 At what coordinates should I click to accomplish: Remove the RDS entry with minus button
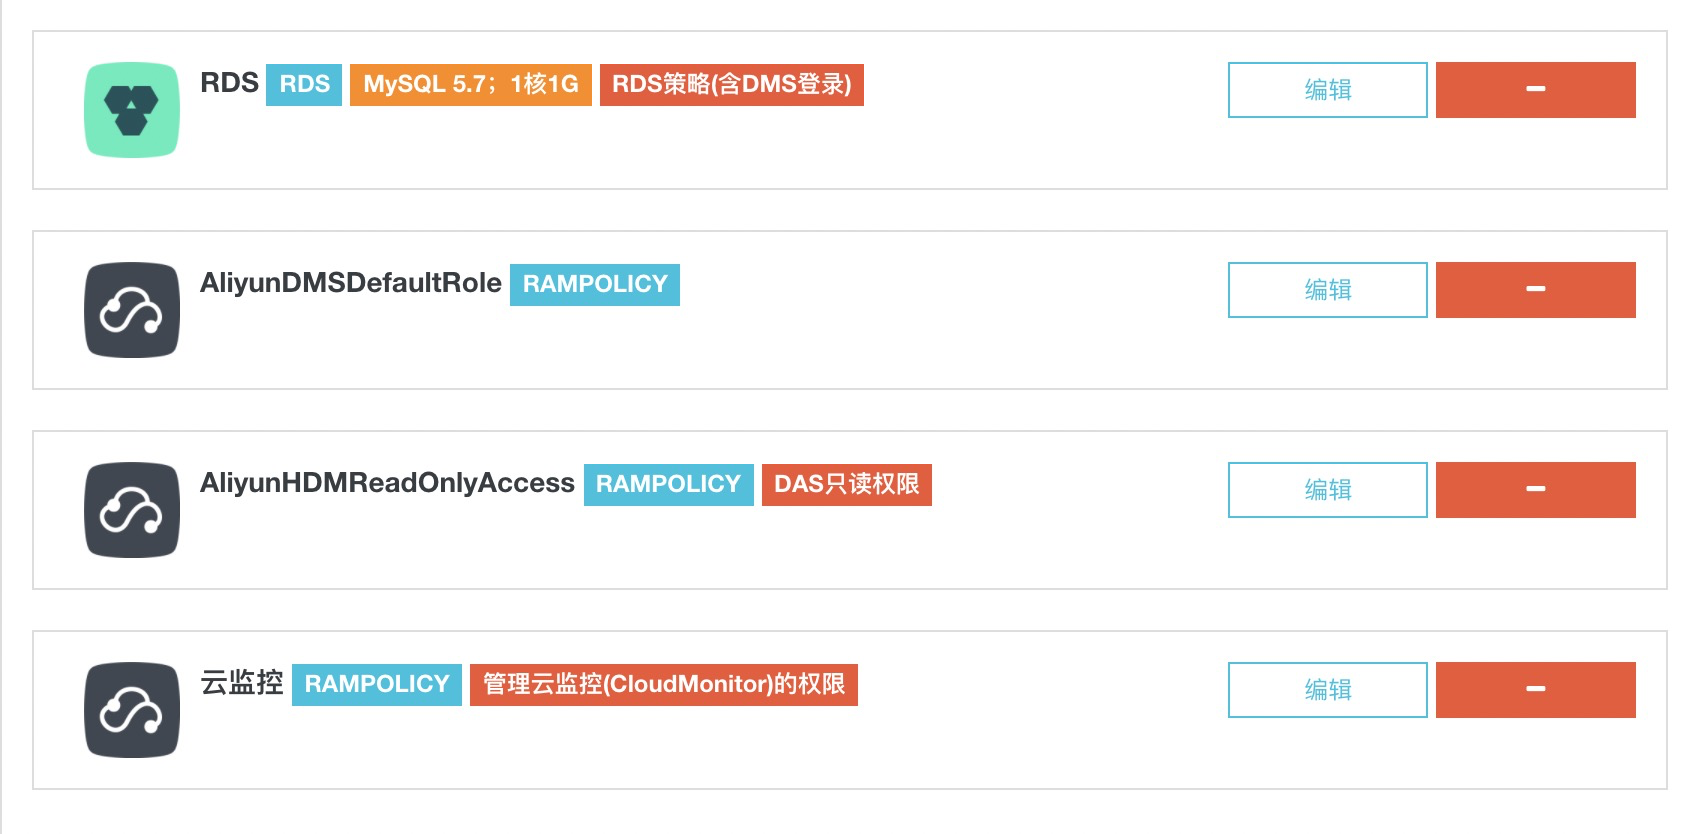[x=1535, y=90]
